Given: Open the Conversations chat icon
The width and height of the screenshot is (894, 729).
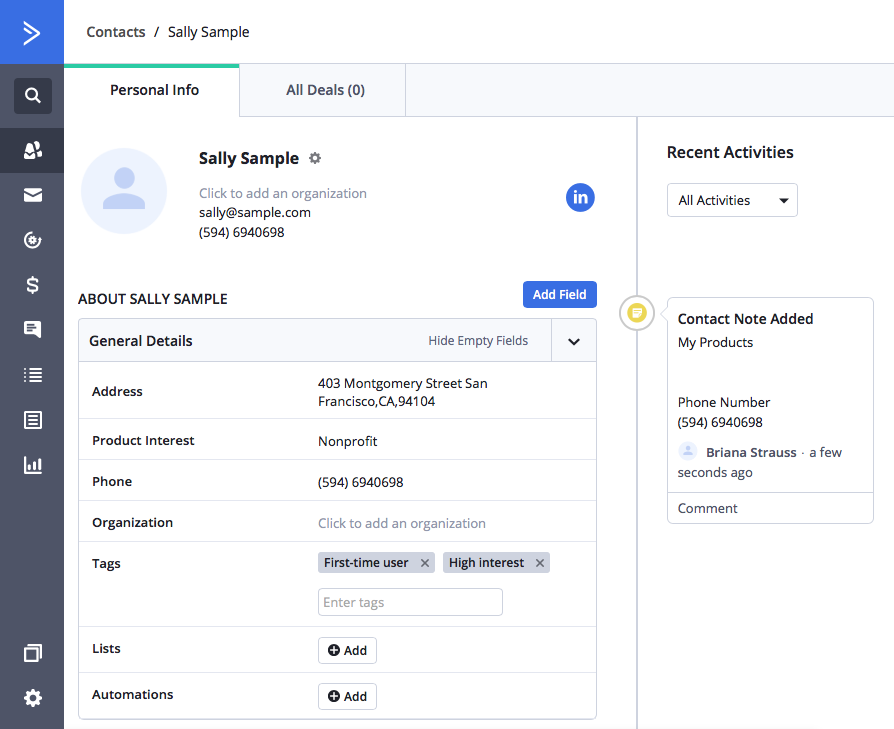Looking at the screenshot, I should point(32,330).
